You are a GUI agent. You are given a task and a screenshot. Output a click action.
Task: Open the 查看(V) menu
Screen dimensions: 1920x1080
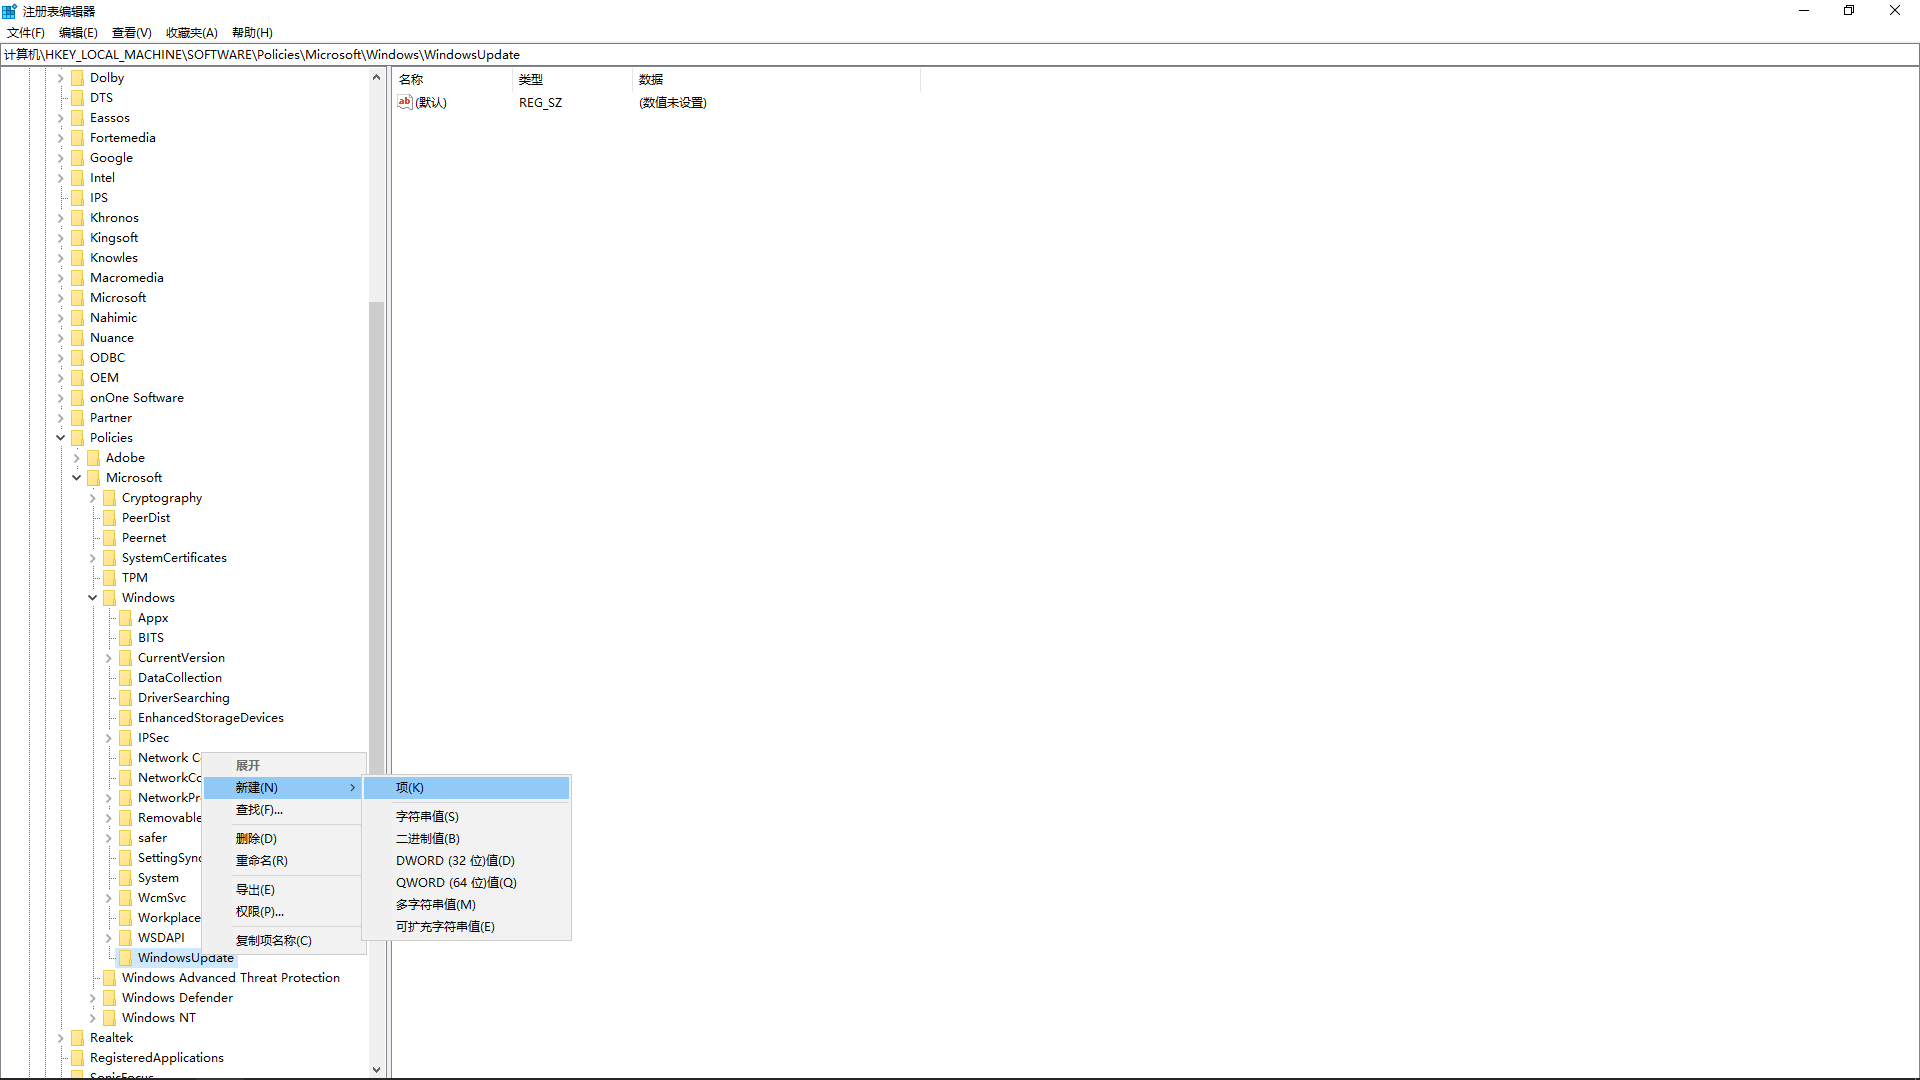131,32
